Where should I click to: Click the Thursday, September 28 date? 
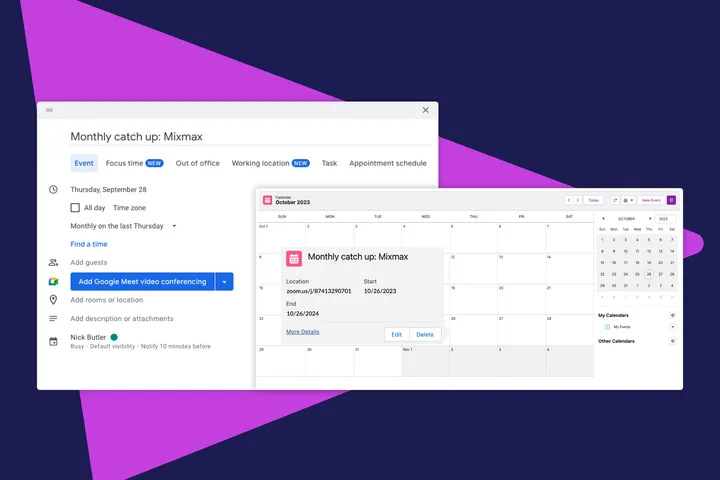pyautogui.click(x=108, y=189)
